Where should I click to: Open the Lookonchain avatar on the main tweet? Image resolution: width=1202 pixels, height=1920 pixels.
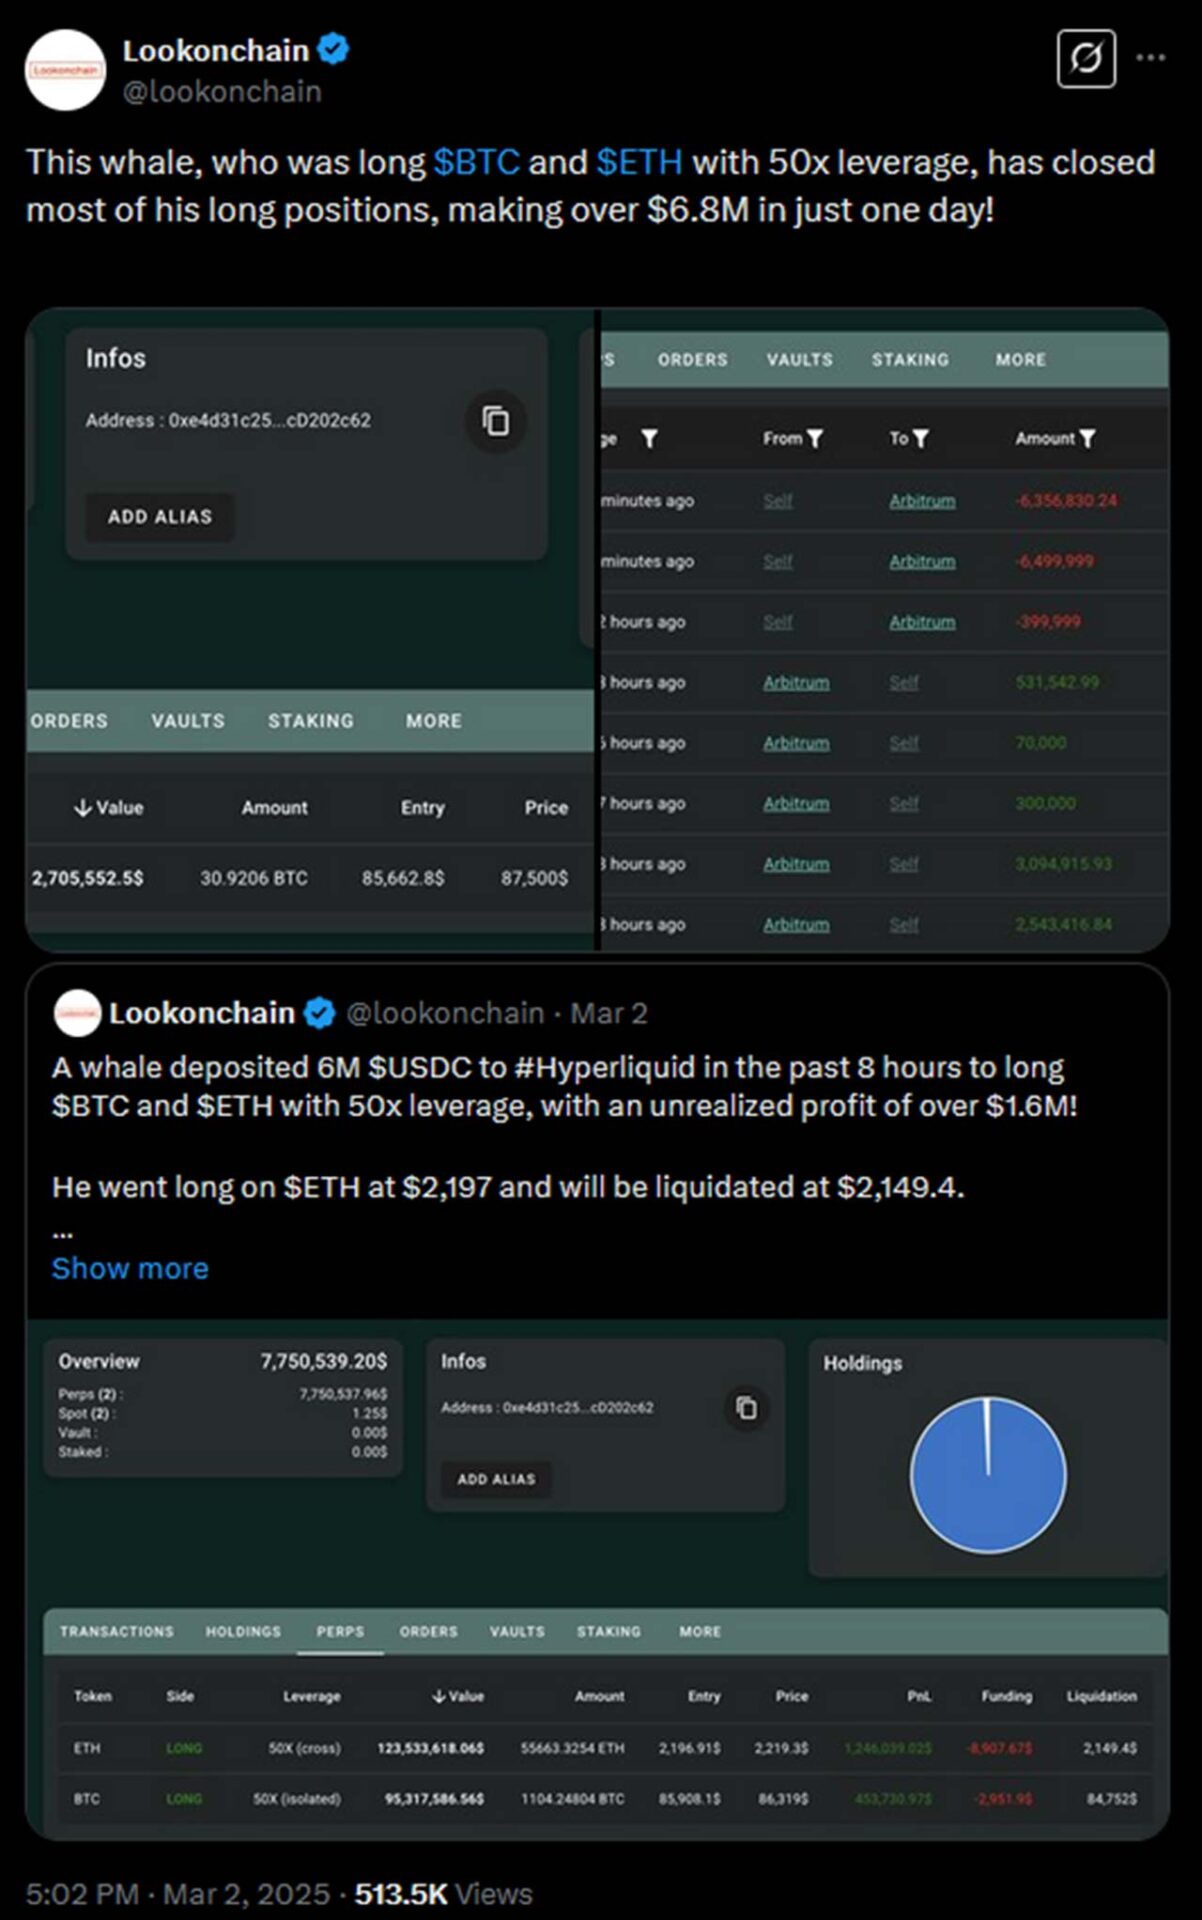tap(65, 70)
